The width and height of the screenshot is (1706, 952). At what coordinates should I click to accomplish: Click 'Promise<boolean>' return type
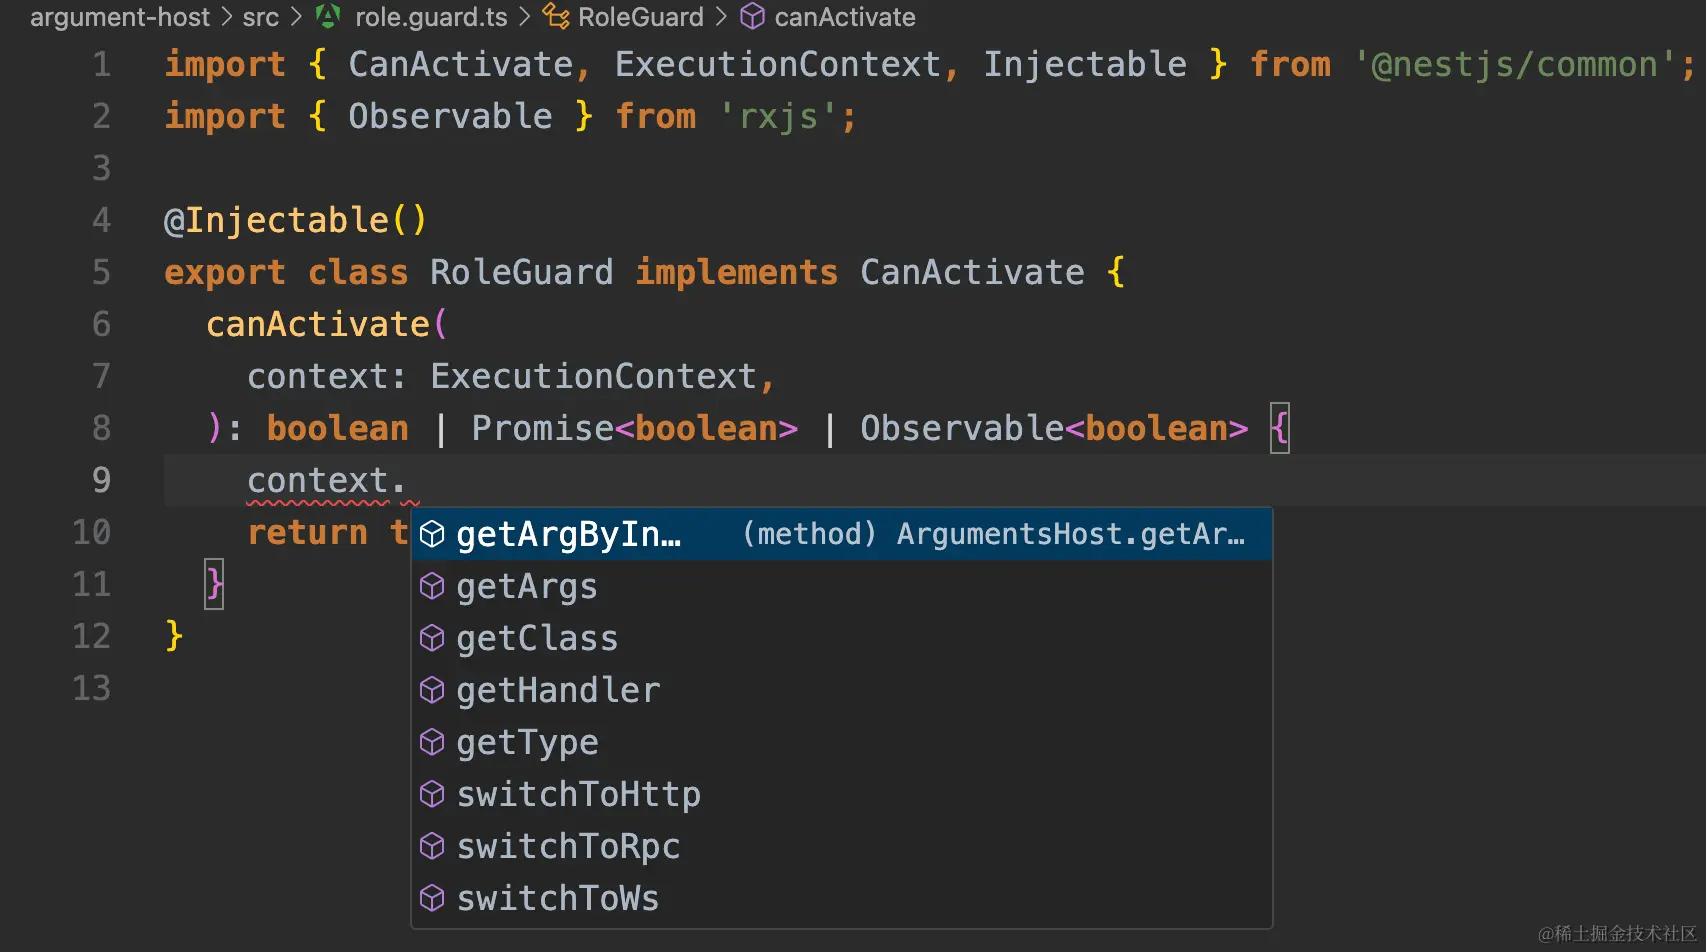coord(635,429)
